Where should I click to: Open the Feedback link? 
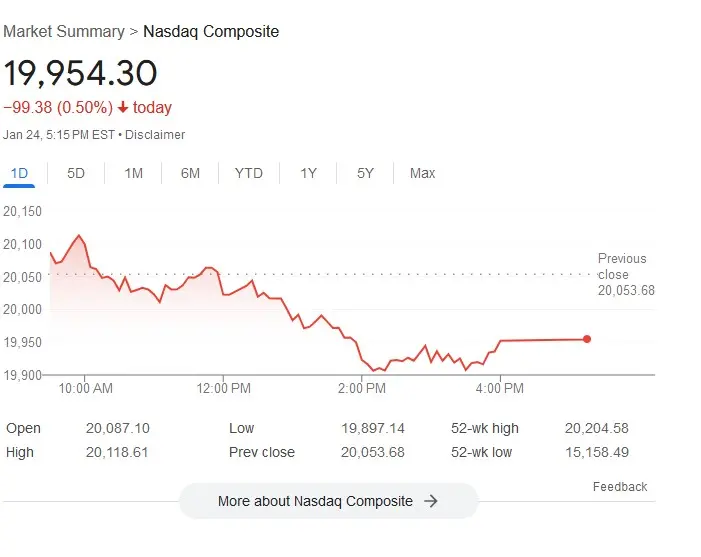620,487
